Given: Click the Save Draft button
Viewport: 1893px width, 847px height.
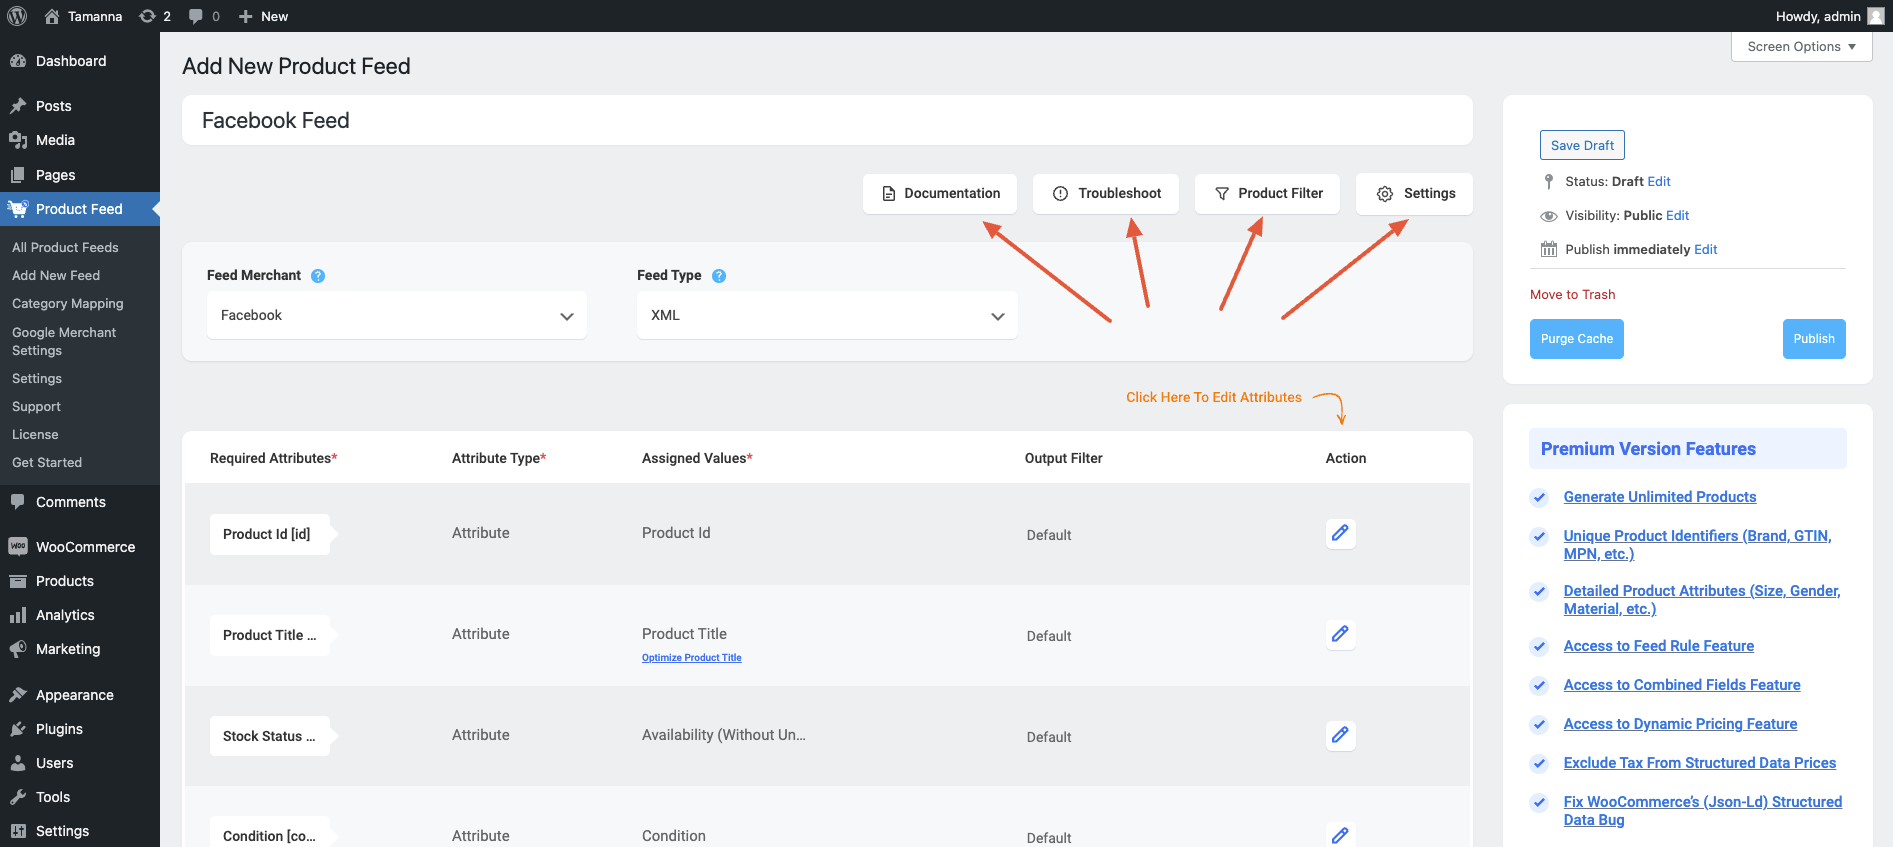Looking at the screenshot, I should (1582, 145).
